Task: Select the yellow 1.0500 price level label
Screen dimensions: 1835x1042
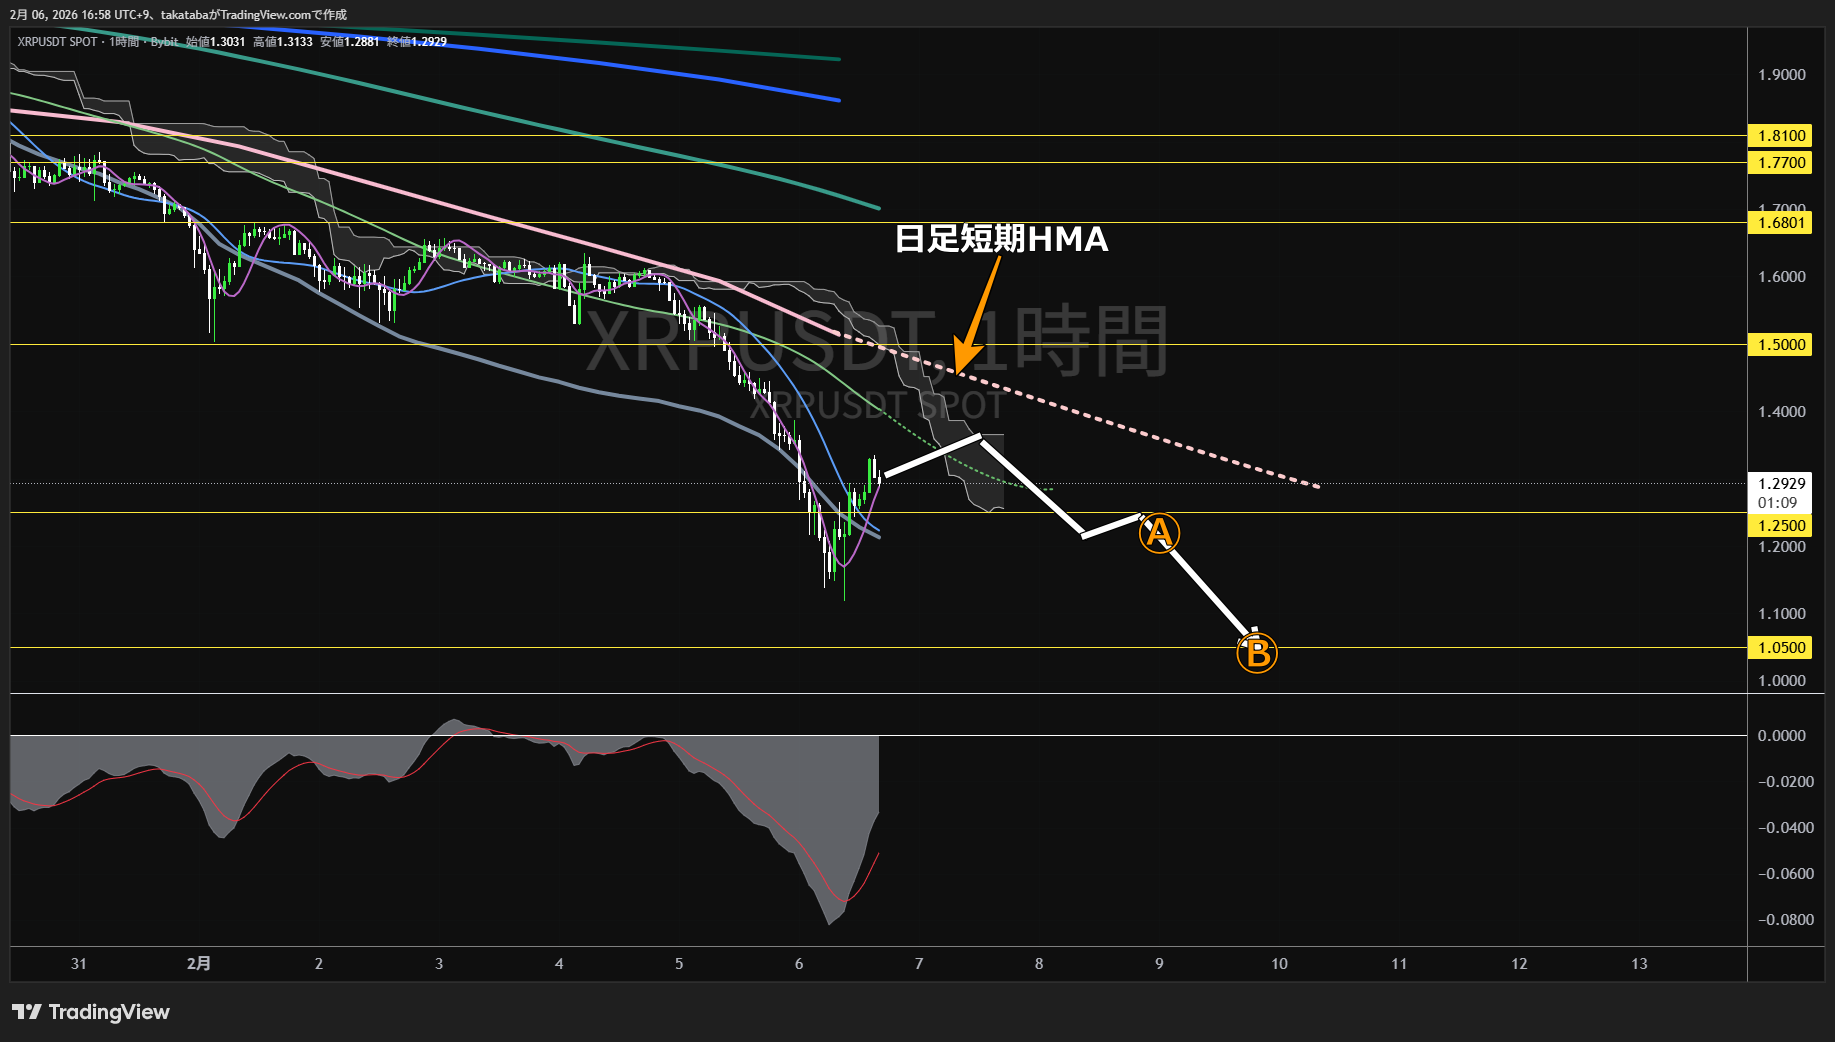Action: coord(1780,648)
